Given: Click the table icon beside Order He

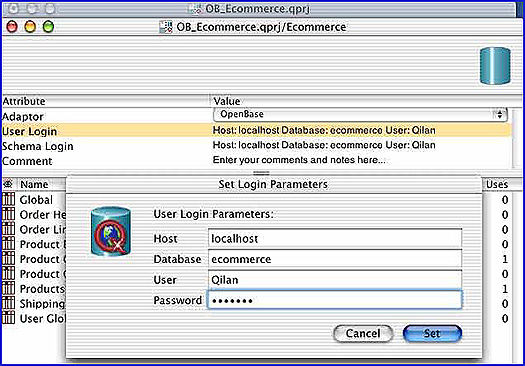Looking at the screenshot, I should [x=9, y=214].
